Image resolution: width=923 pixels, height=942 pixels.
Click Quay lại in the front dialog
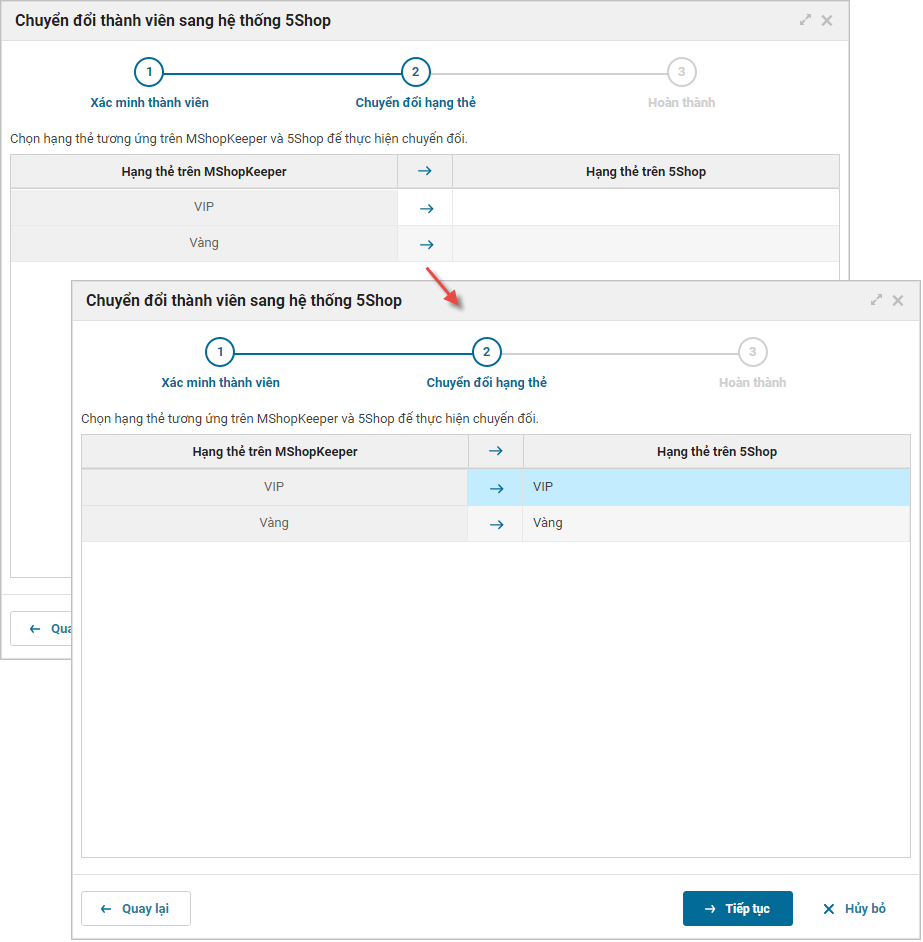[136, 908]
